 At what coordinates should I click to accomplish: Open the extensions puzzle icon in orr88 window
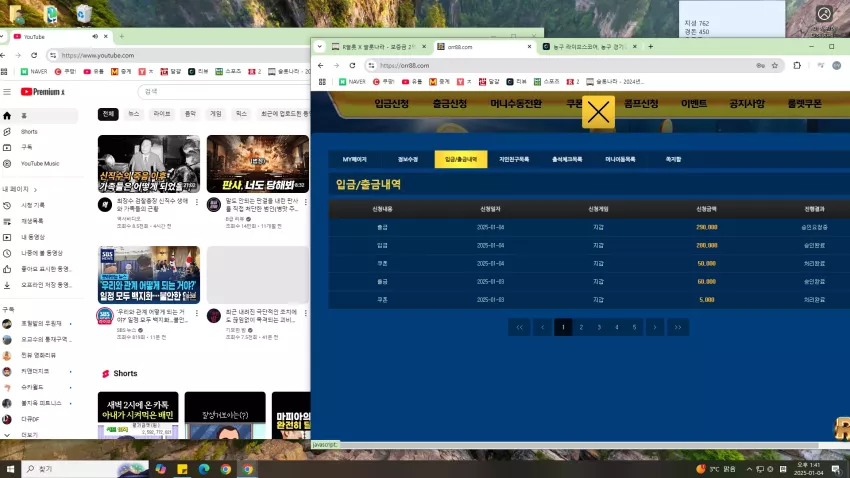797,66
